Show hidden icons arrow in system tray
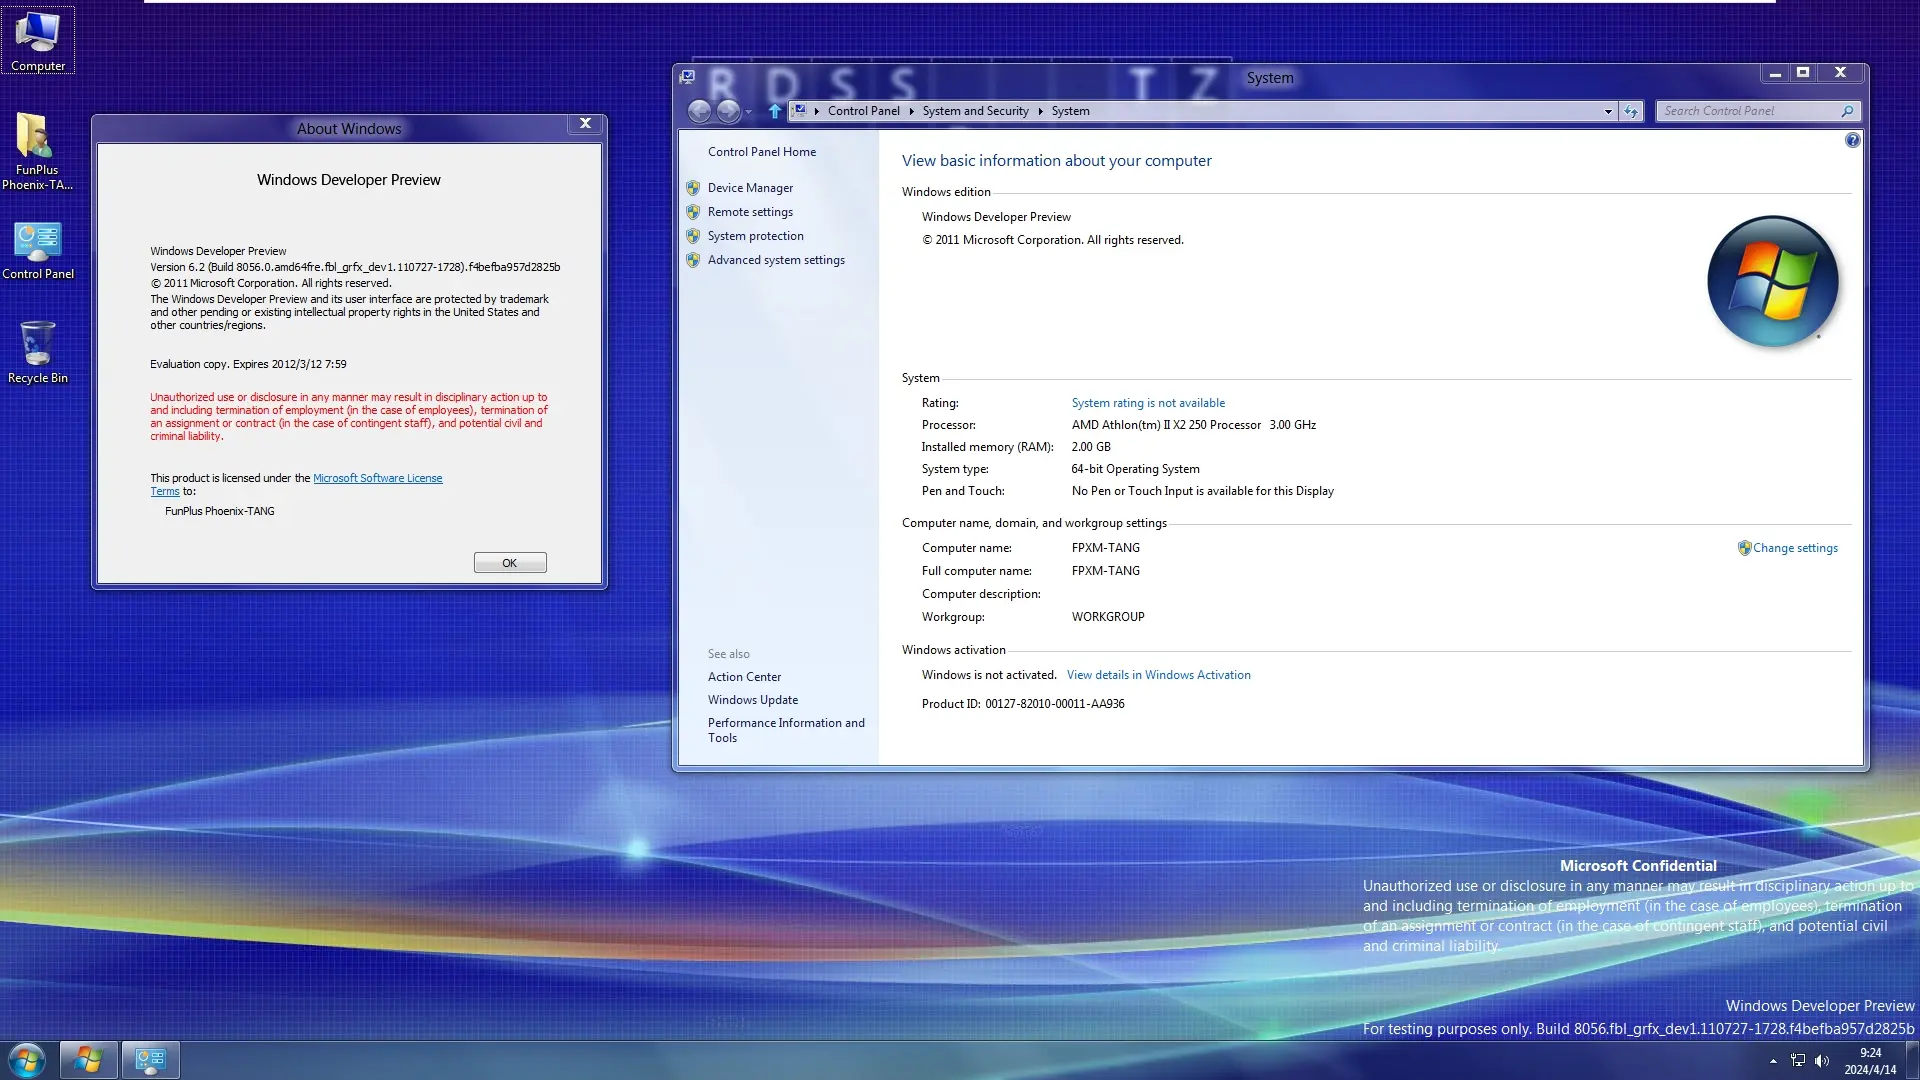Viewport: 1920px width, 1080px height. coord(1773,1061)
